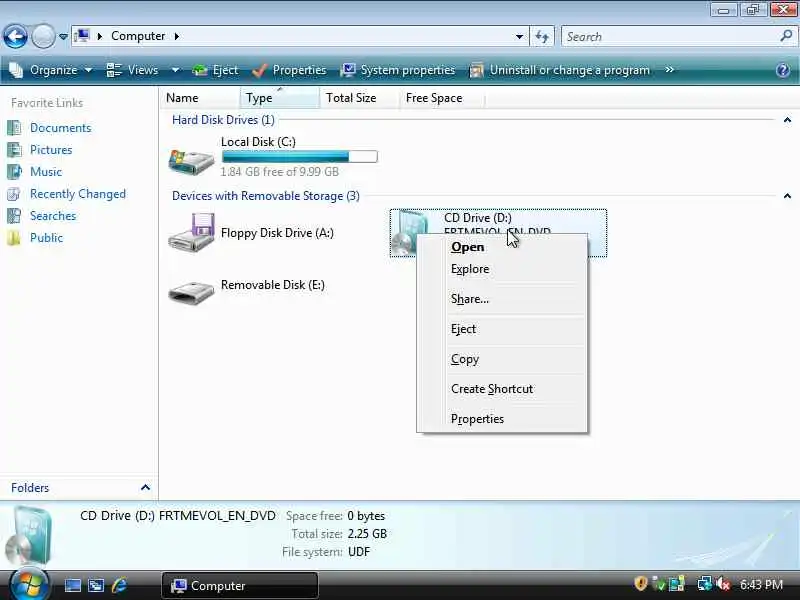Screen dimensions: 800x600
Task: Expand the Folders pane
Action: pos(145,488)
